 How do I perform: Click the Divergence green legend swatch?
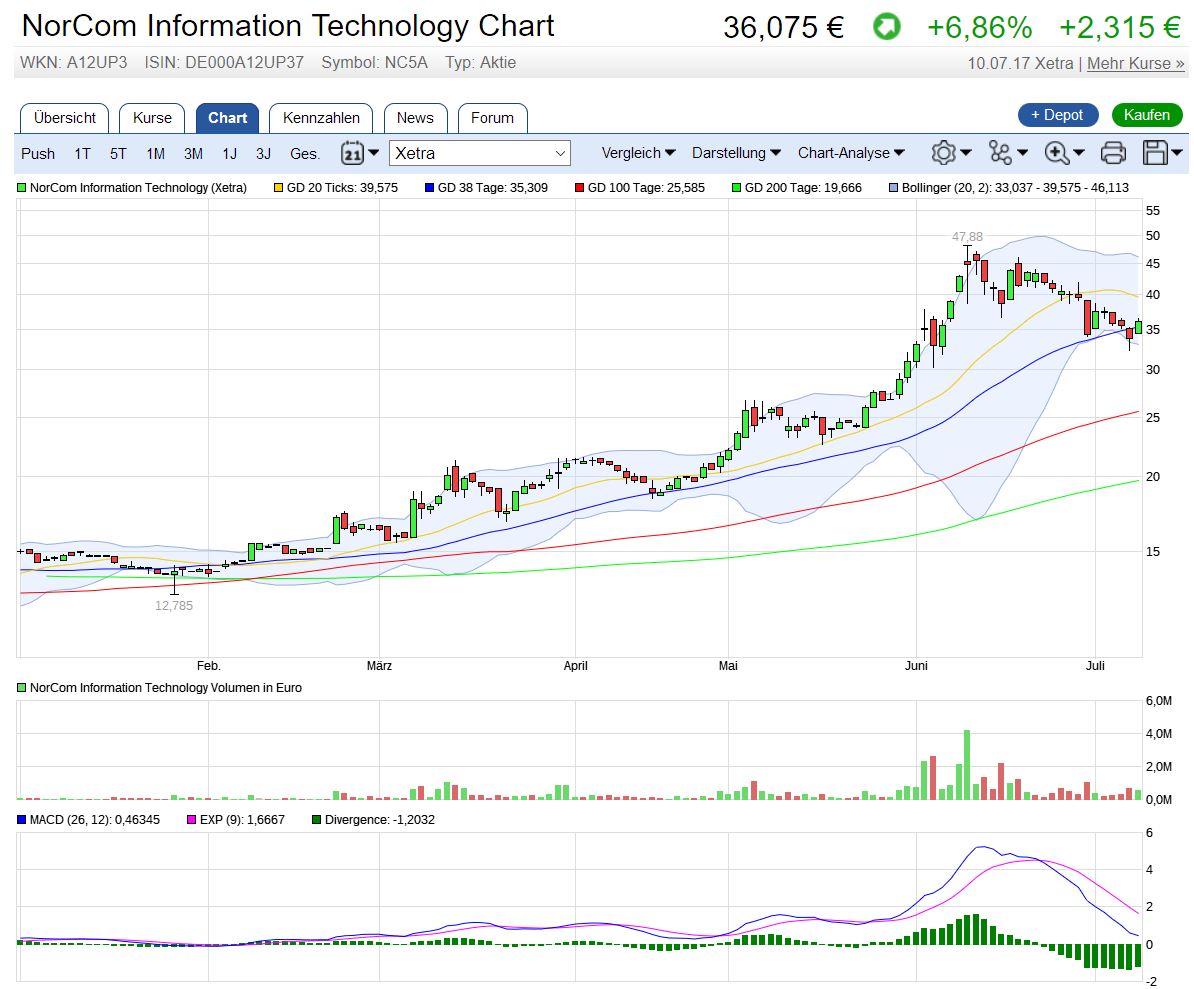click(x=316, y=820)
